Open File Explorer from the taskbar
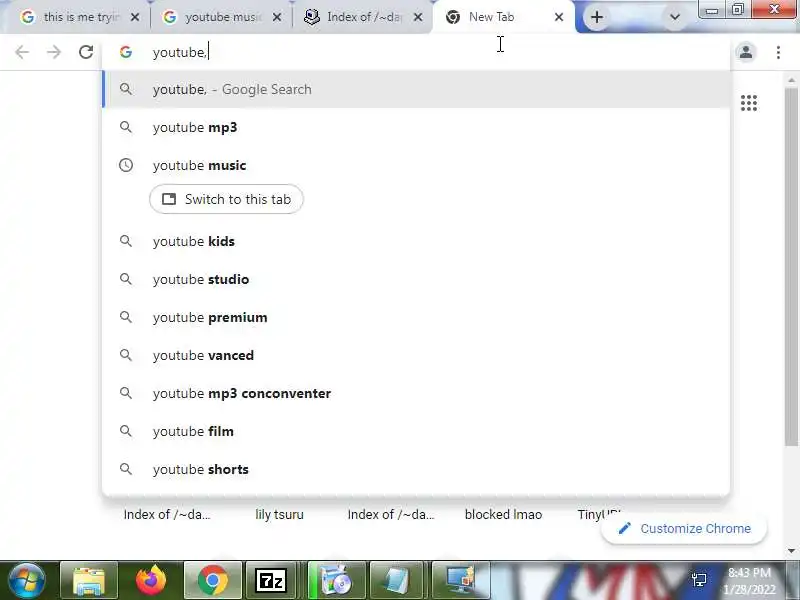Screen dimensions: 800x600 (x=89, y=581)
